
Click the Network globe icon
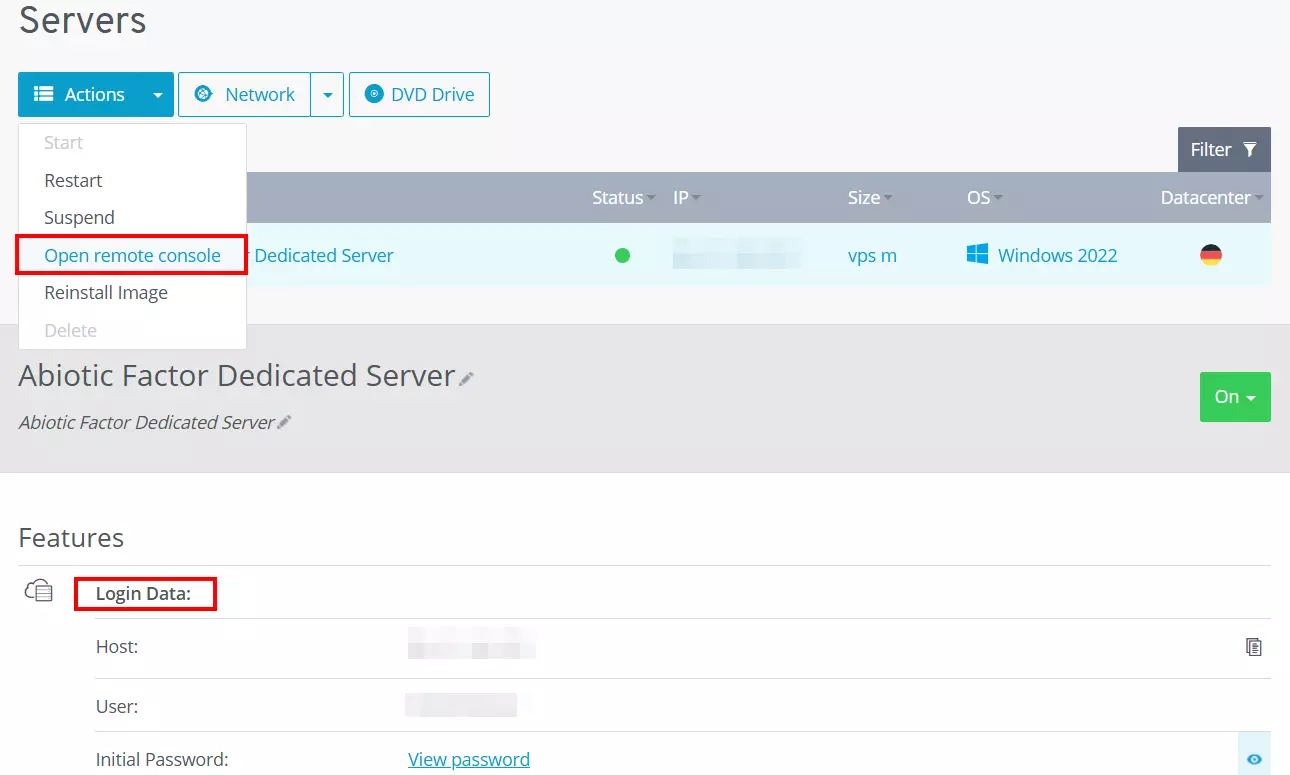coord(203,94)
